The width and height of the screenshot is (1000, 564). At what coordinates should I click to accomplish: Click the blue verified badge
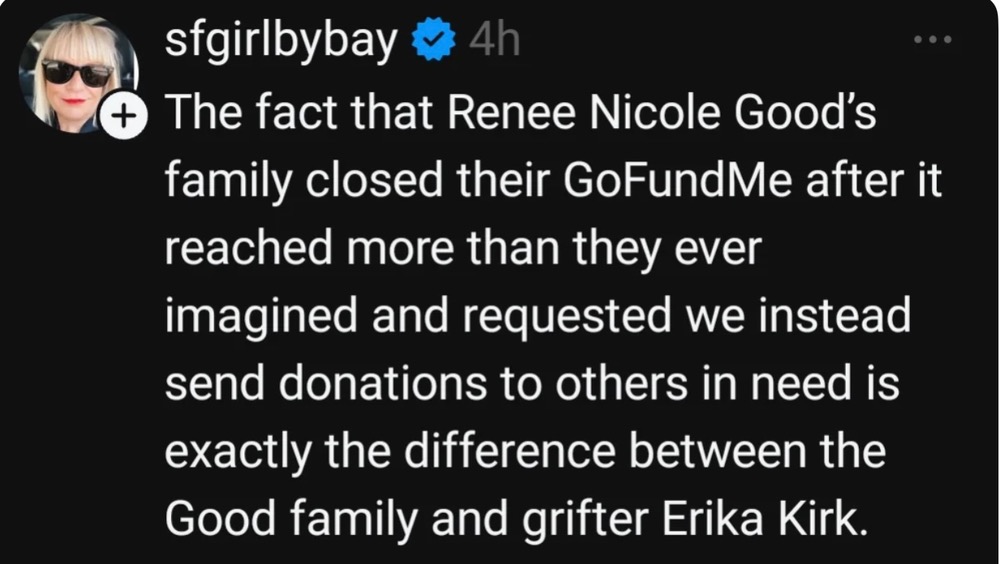(434, 42)
